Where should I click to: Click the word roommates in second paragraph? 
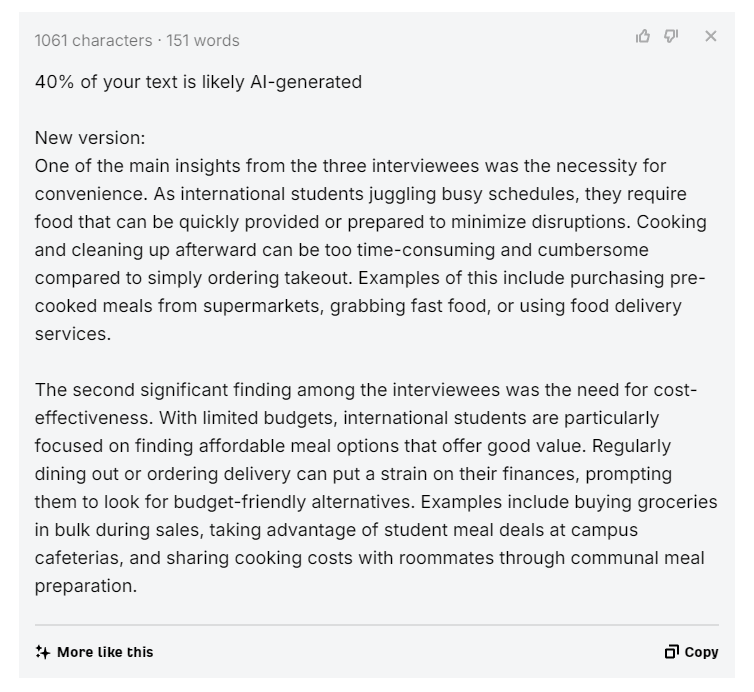[446, 558]
